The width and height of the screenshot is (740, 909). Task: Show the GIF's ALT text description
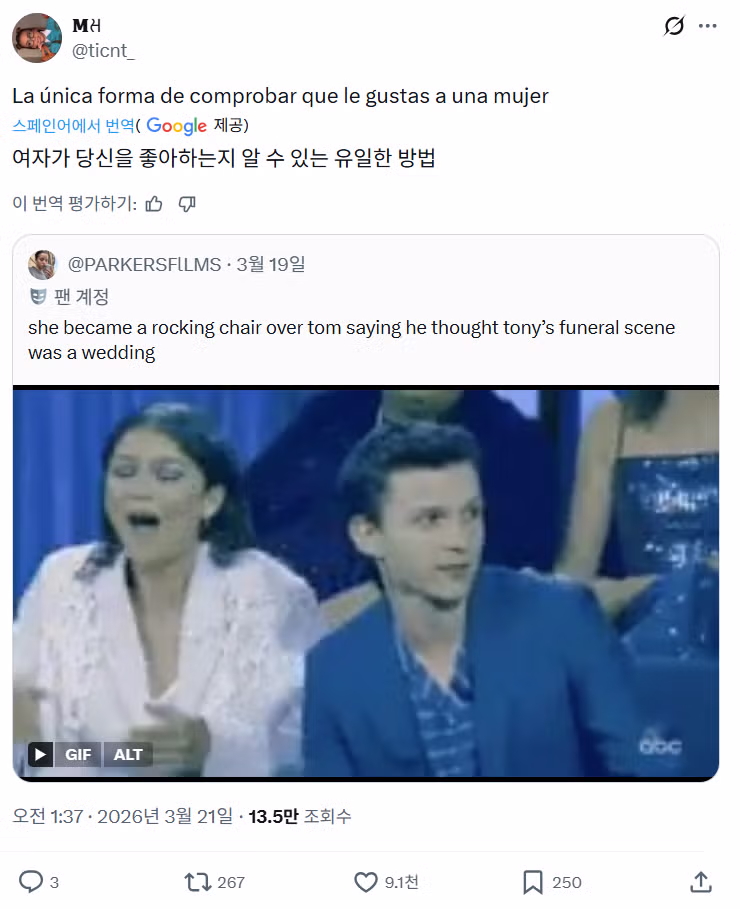coord(127,755)
